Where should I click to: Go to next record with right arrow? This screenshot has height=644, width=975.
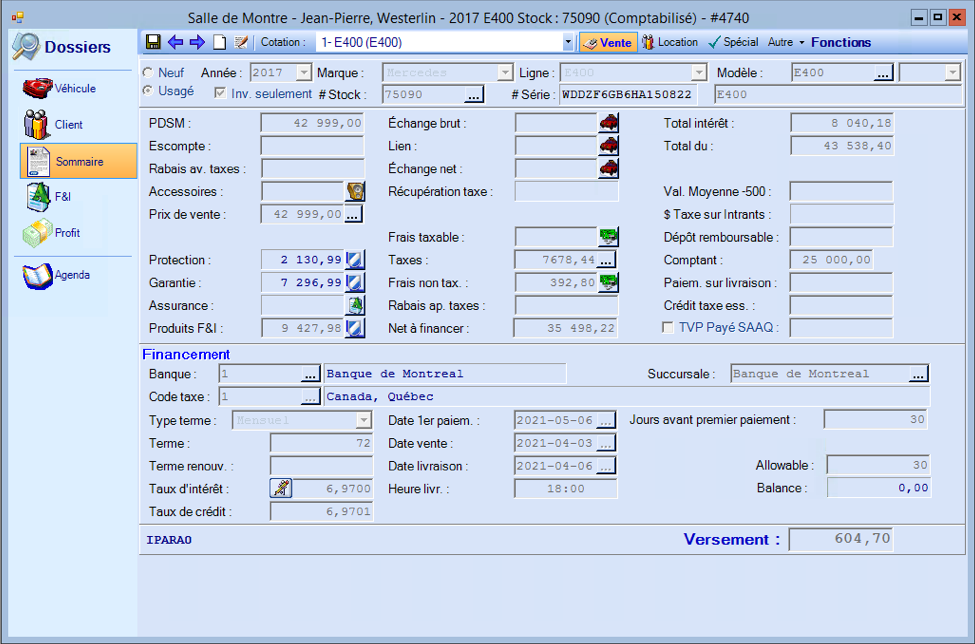coord(197,42)
